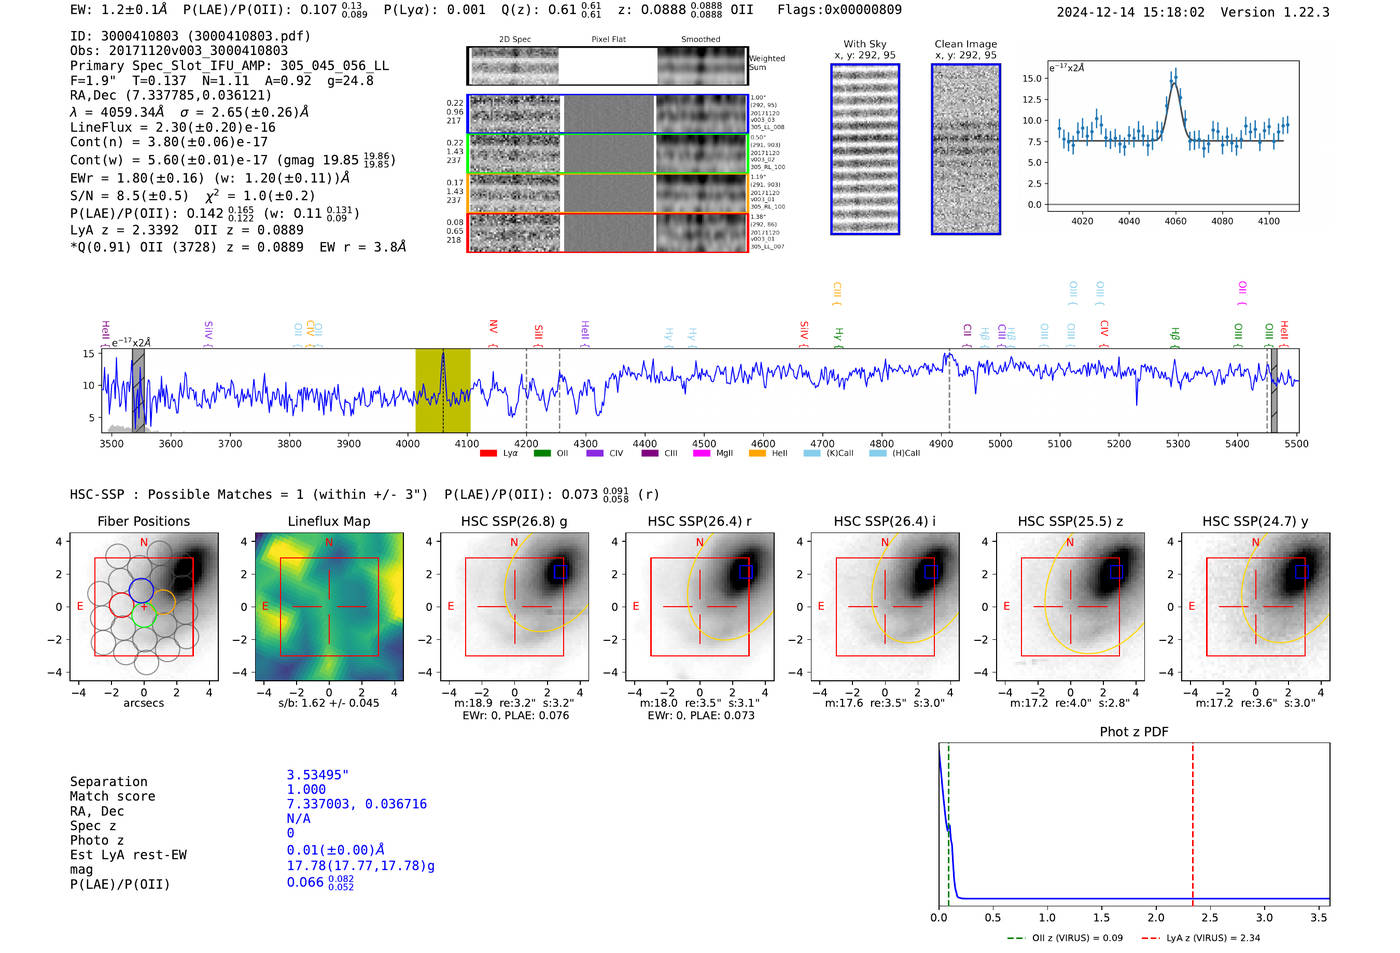Image resolution: width=1400 pixels, height=953 pixels.
Task: Open the Lineflux Map image
Action: pos(329,607)
